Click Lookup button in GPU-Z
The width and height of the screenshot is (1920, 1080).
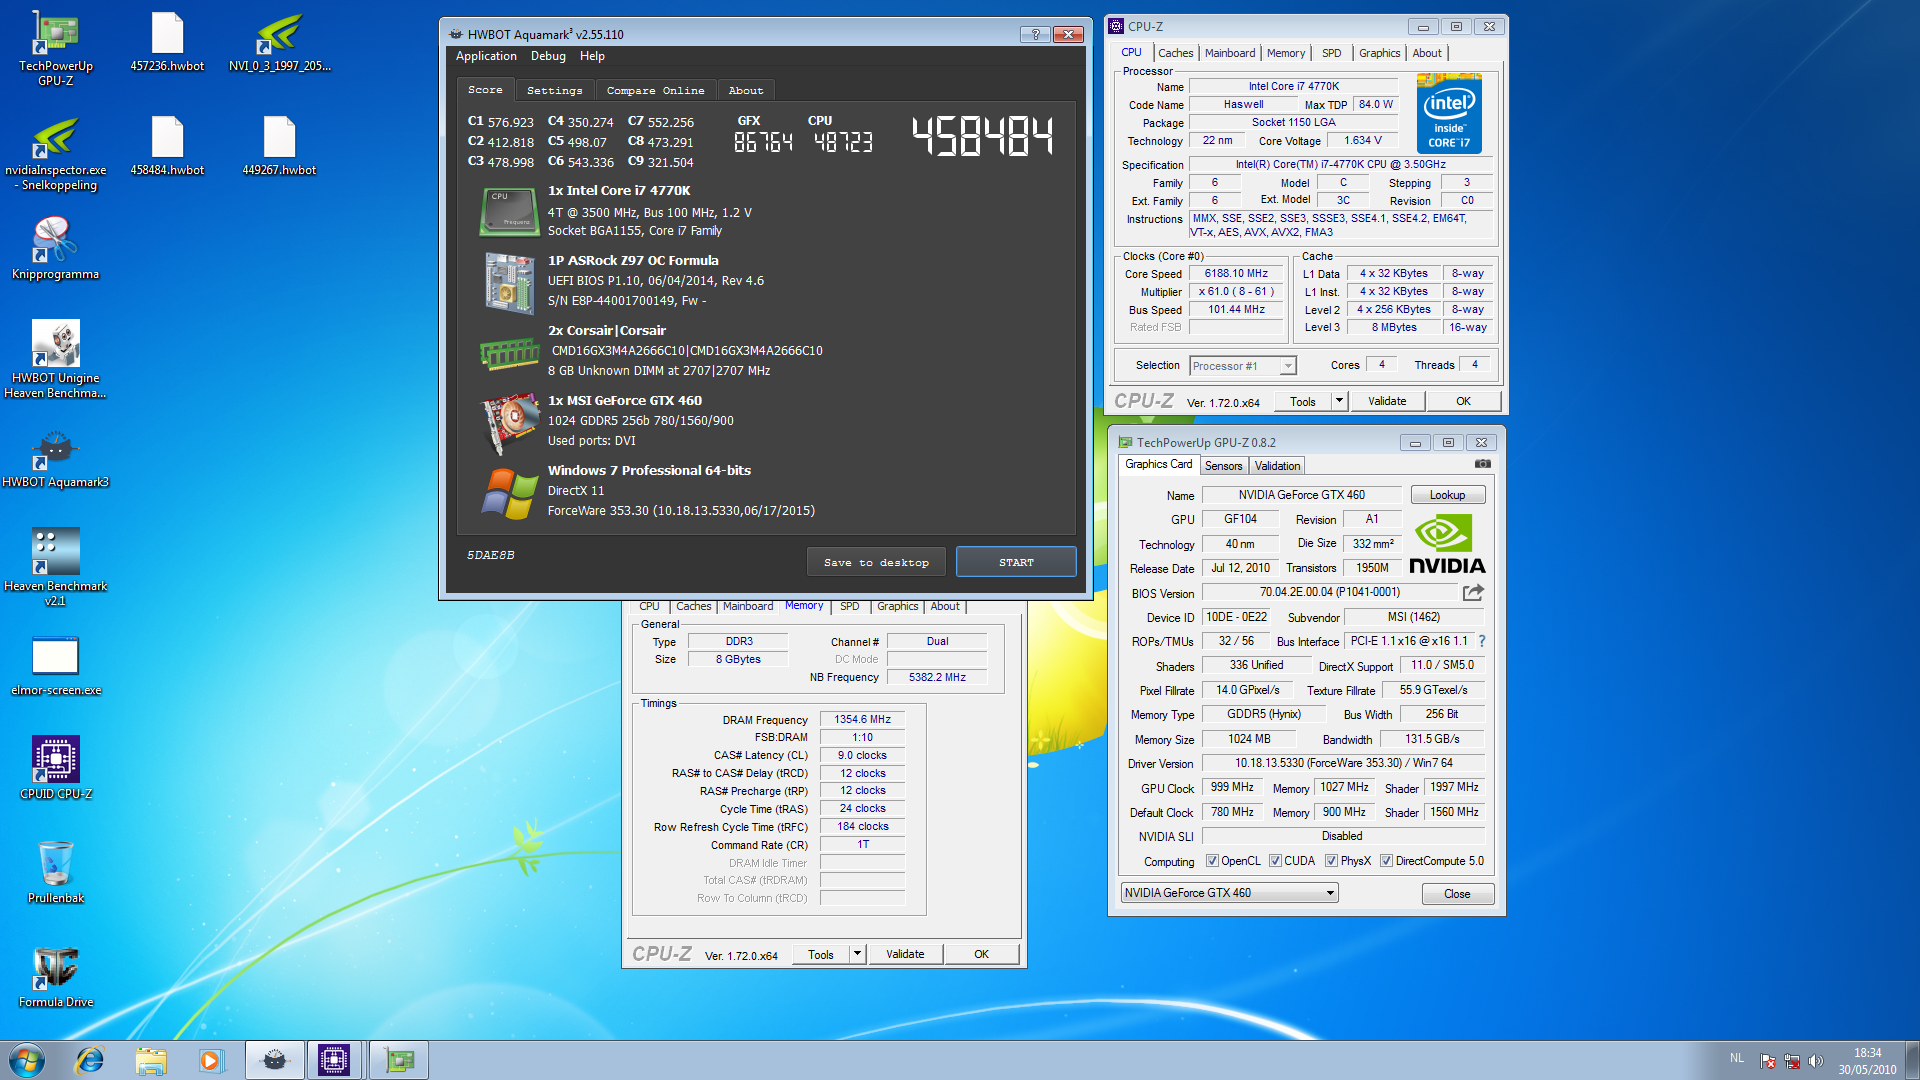coord(1447,495)
